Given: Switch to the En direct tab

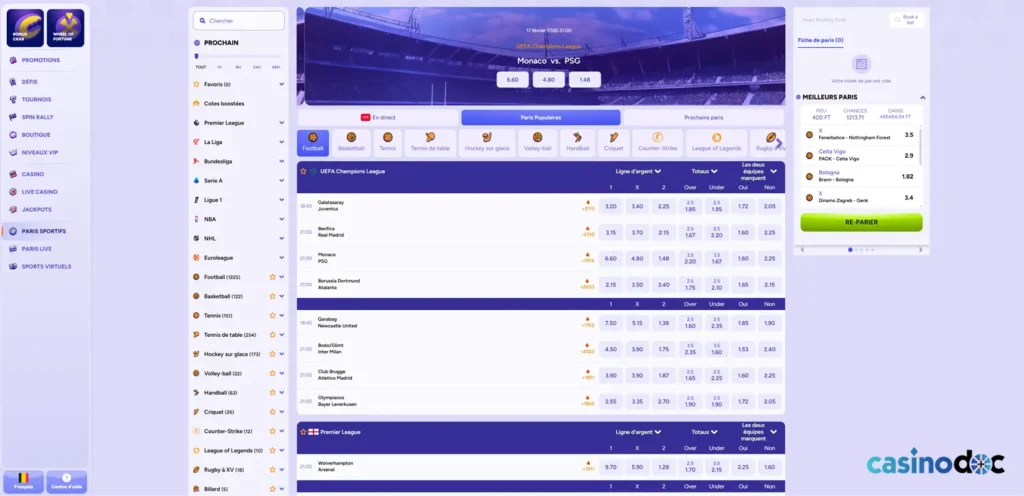Looking at the screenshot, I should (378, 117).
